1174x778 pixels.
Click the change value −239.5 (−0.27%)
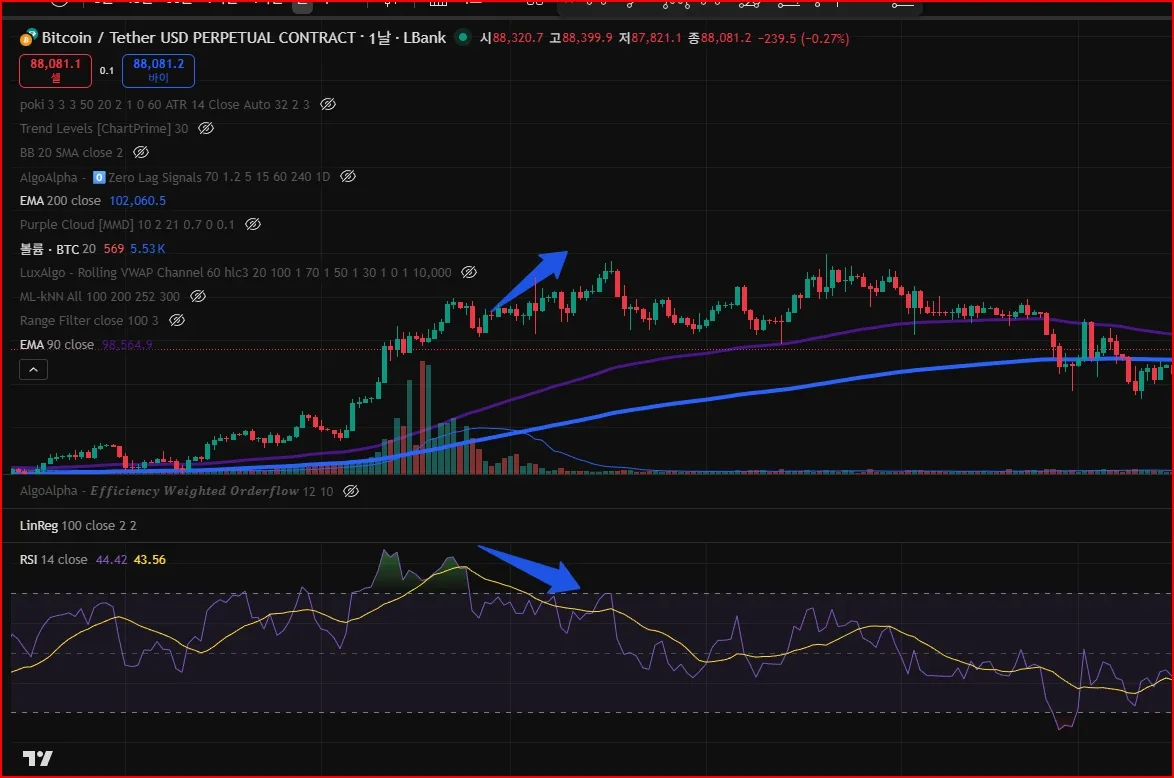[x=803, y=38]
